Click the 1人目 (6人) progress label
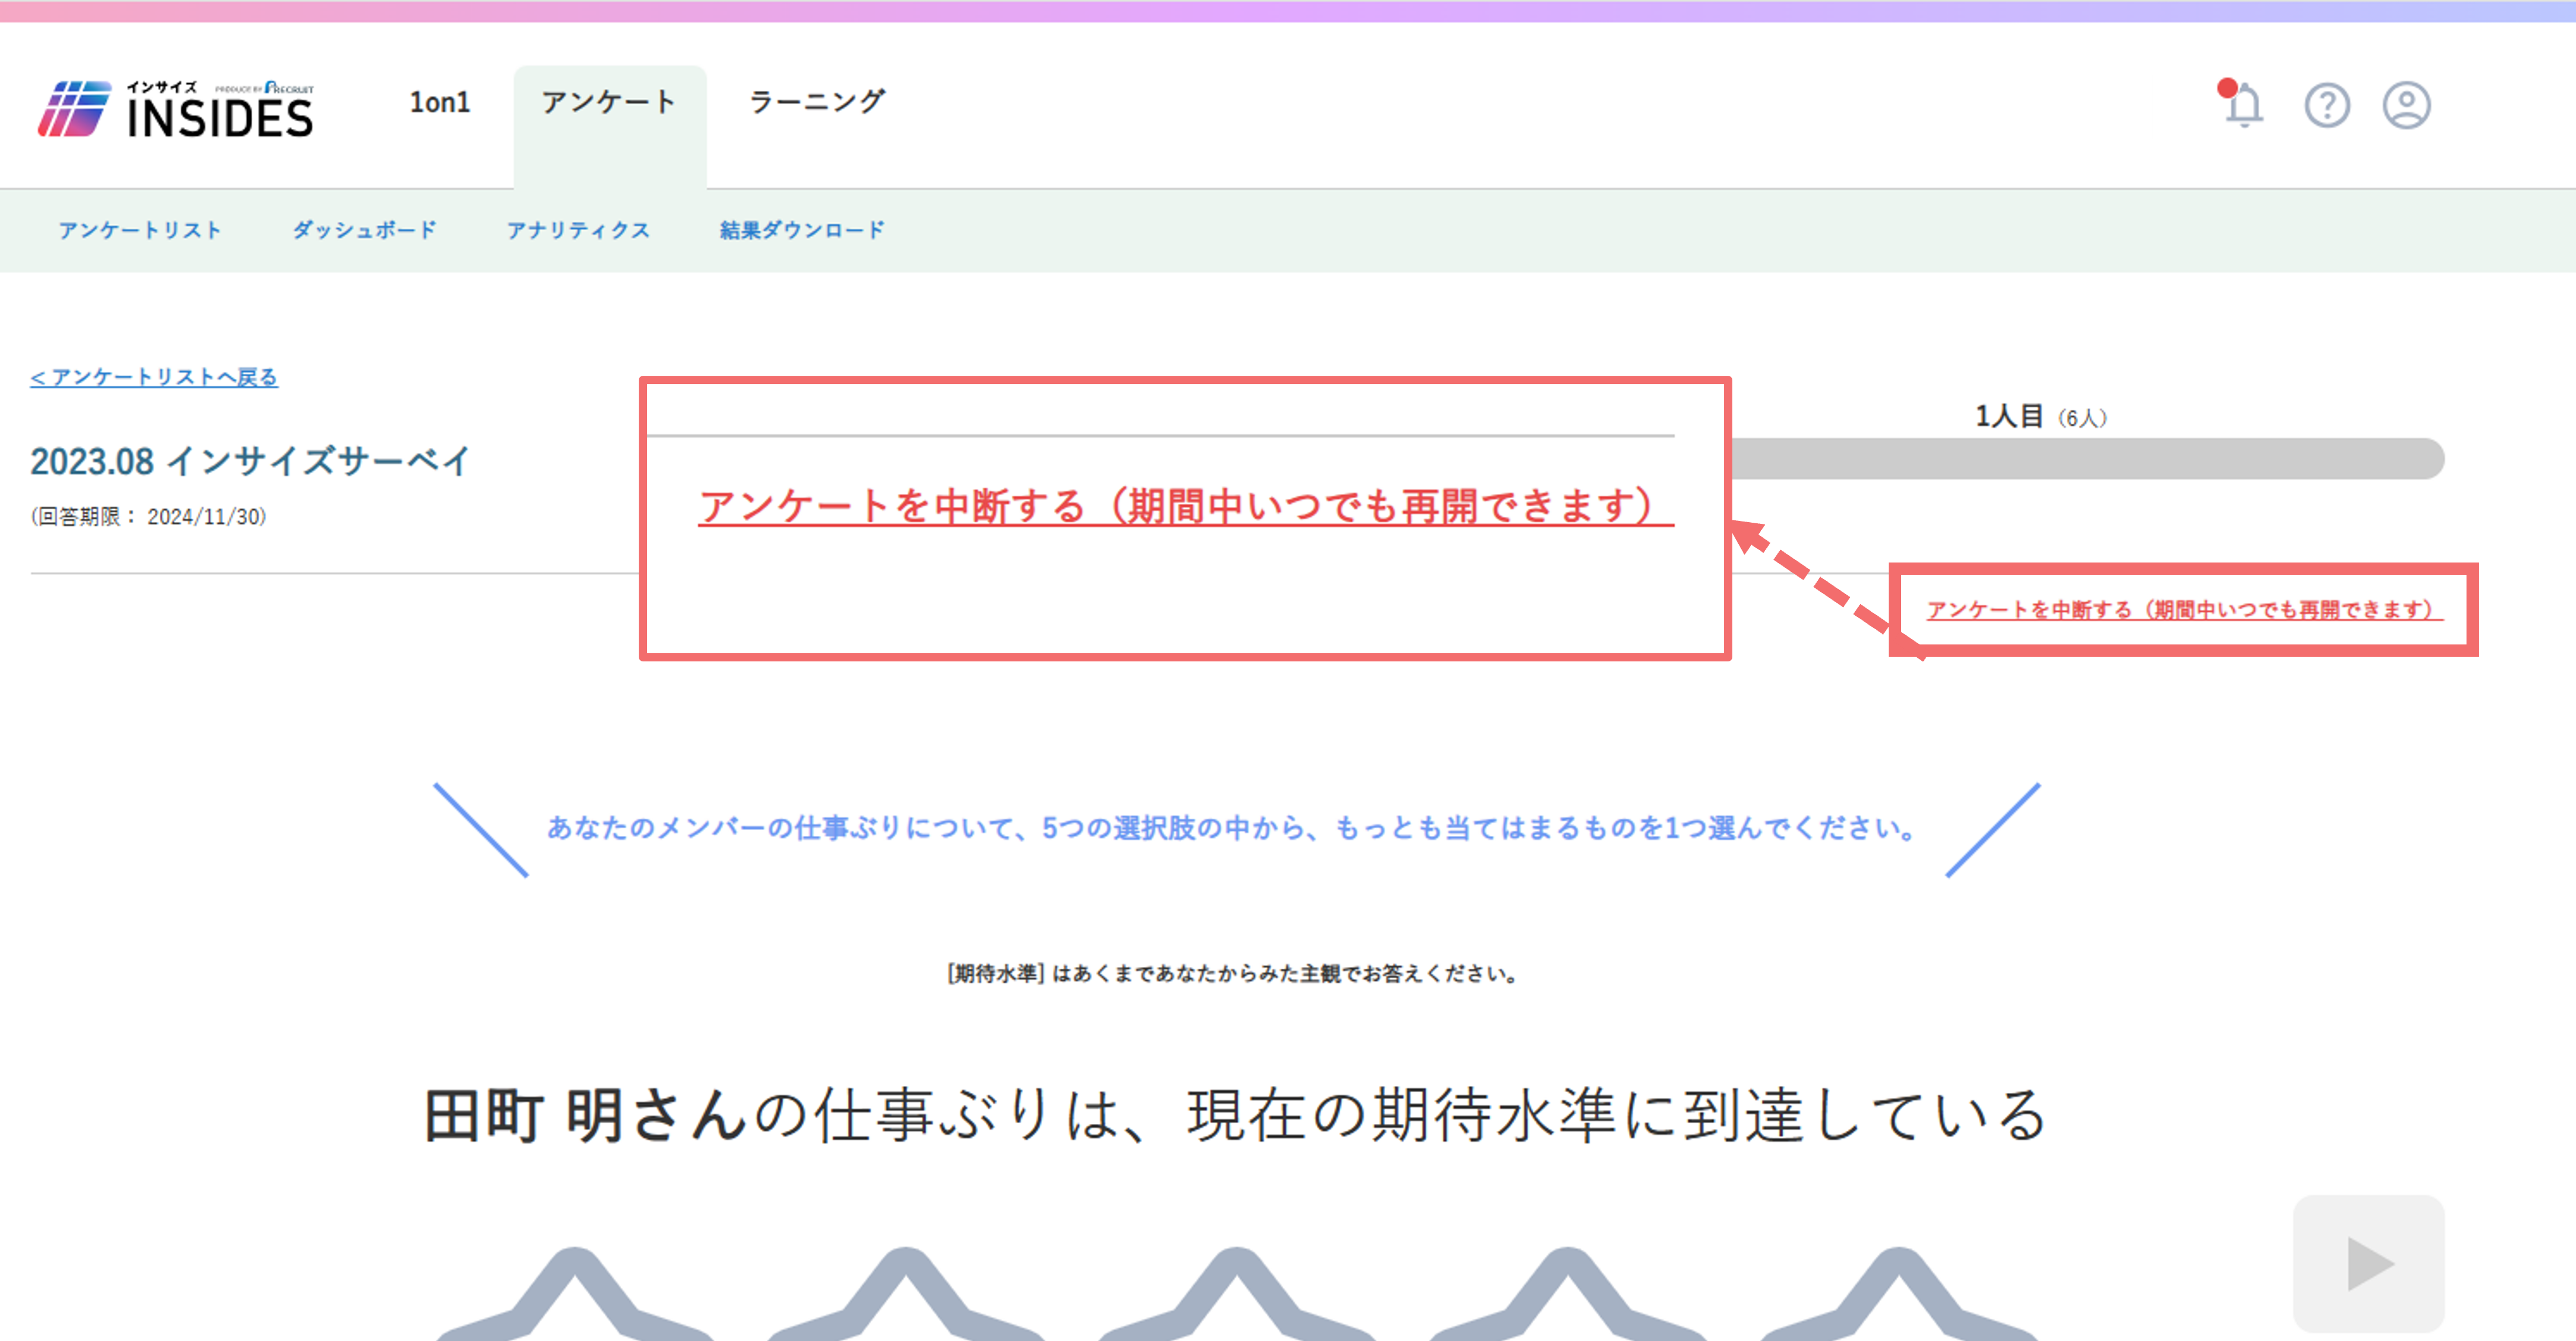Image resolution: width=2576 pixels, height=1341 pixels. tap(2041, 416)
